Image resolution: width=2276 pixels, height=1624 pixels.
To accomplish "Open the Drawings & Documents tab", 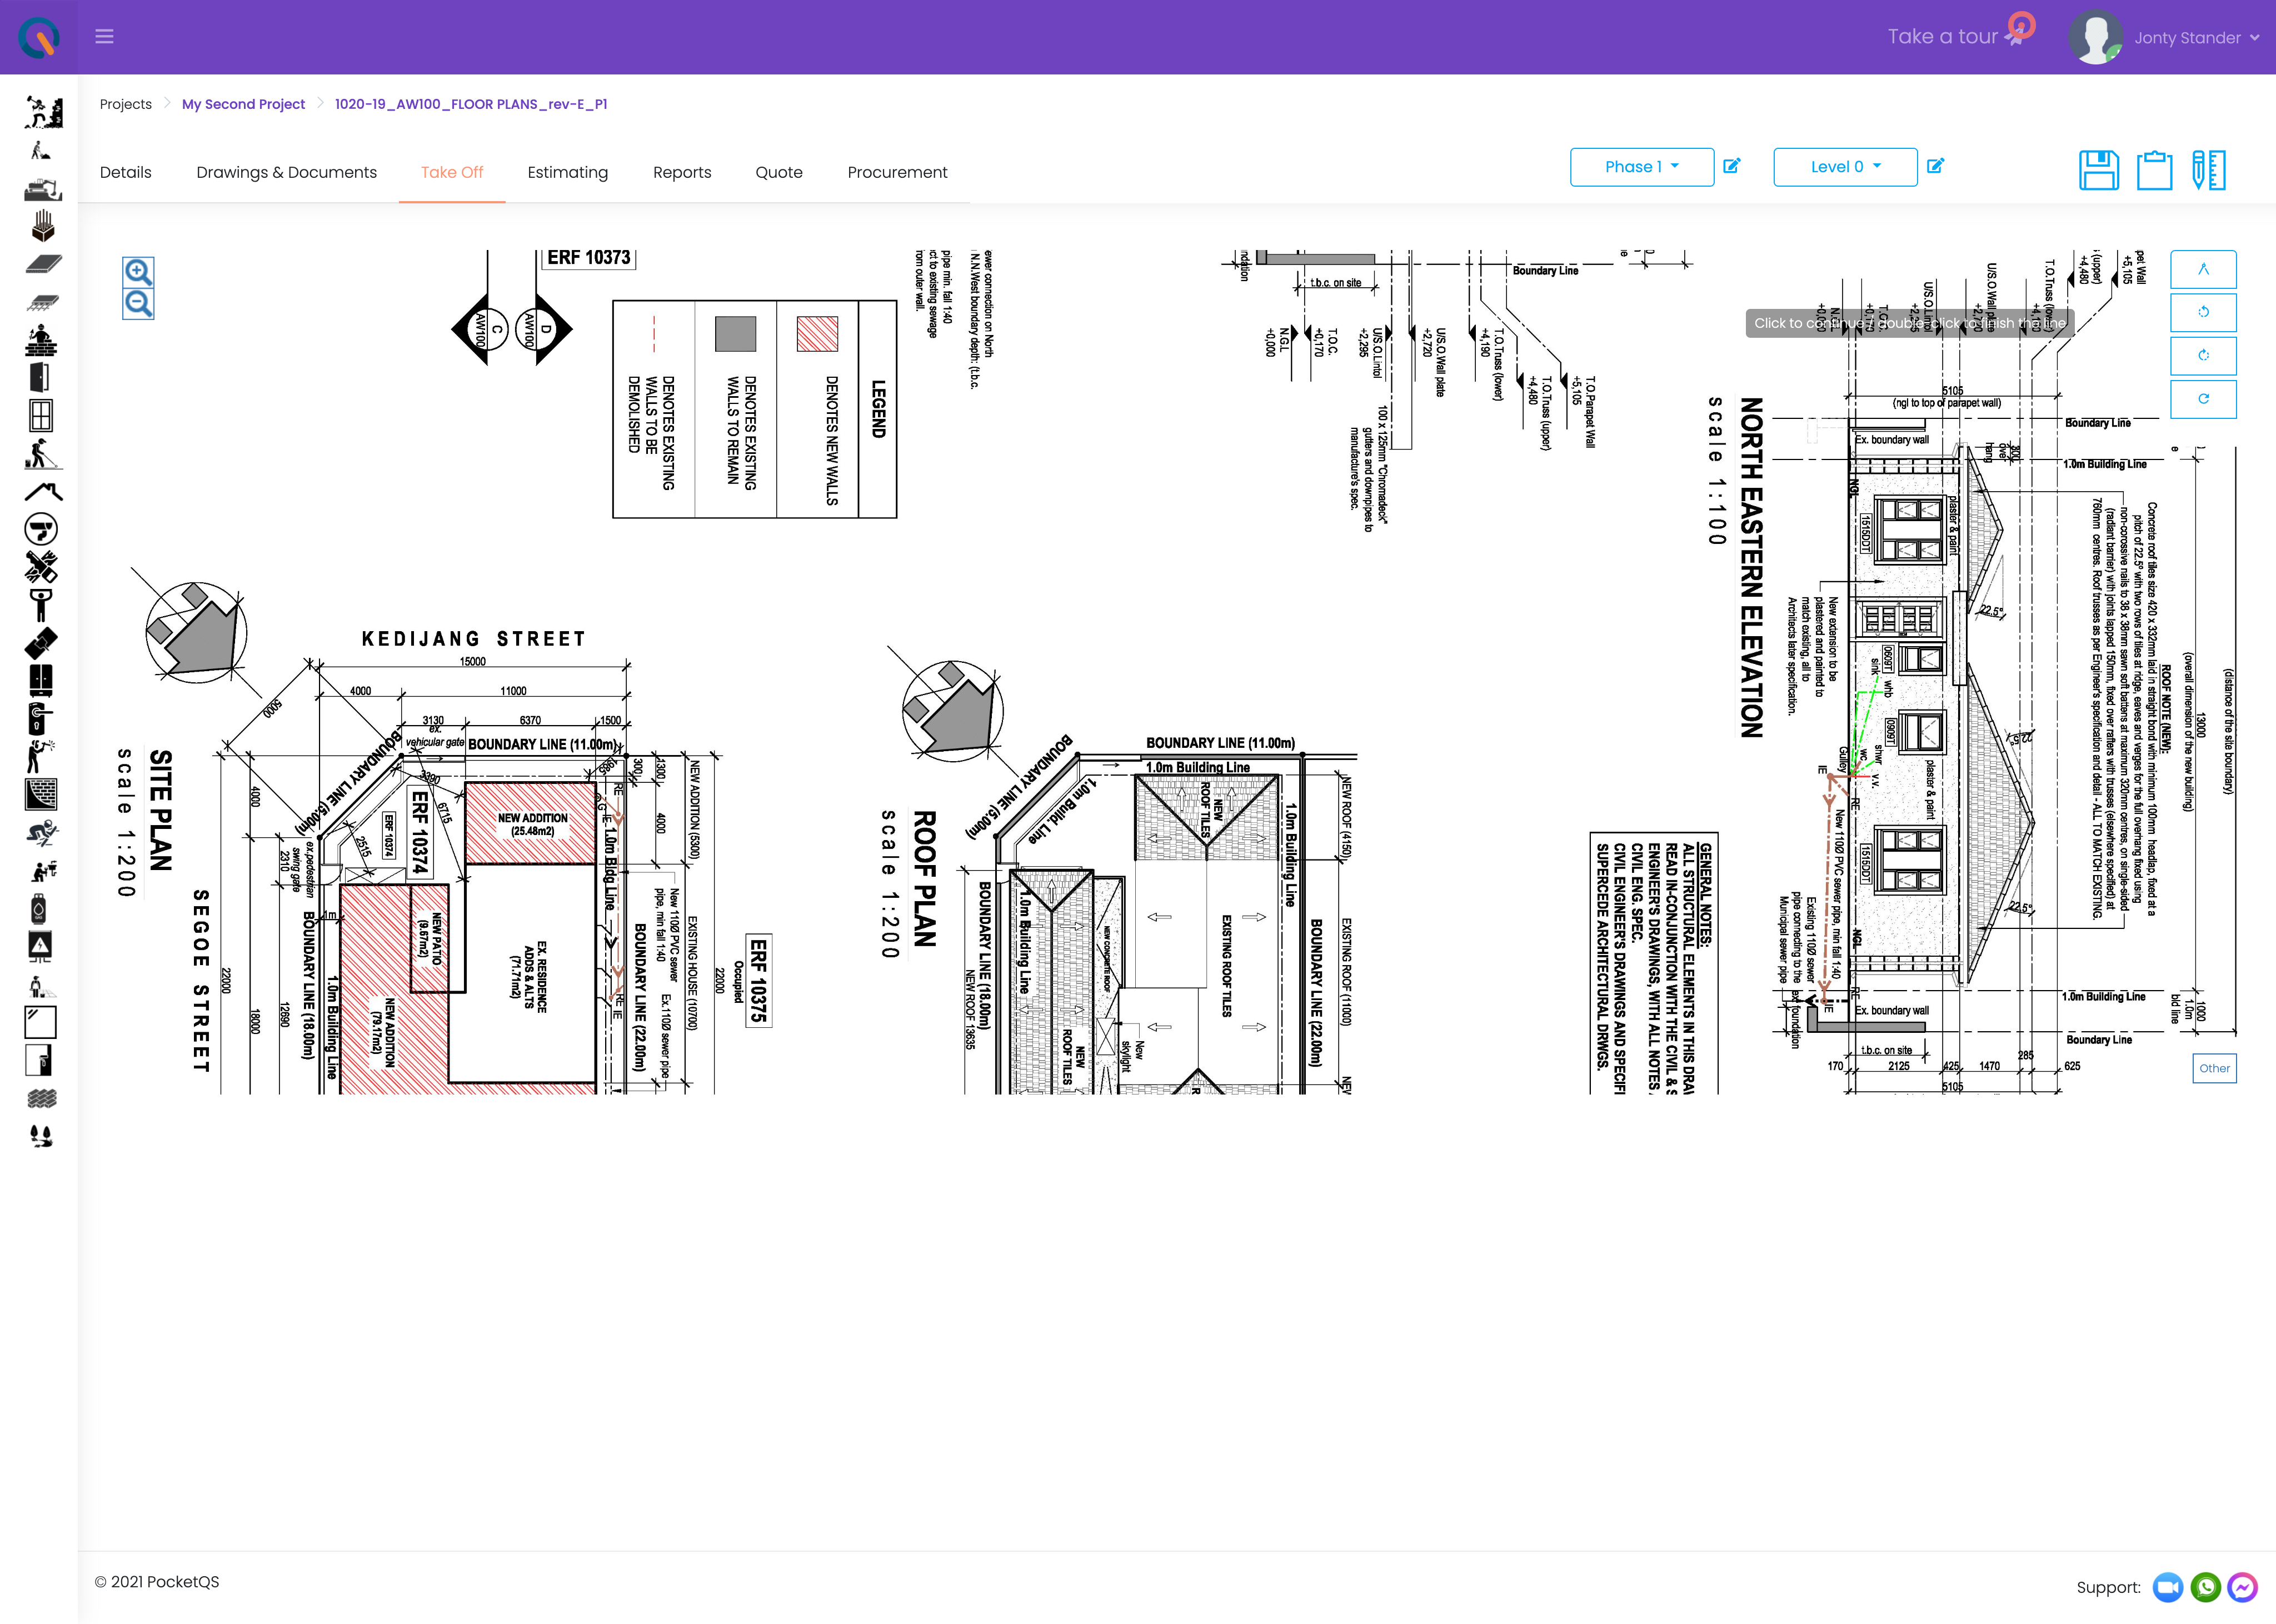I will point(287,172).
